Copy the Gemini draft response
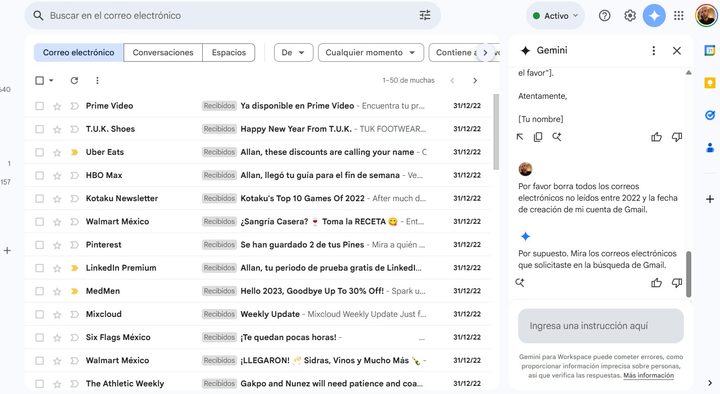The width and height of the screenshot is (720, 394). pos(538,137)
